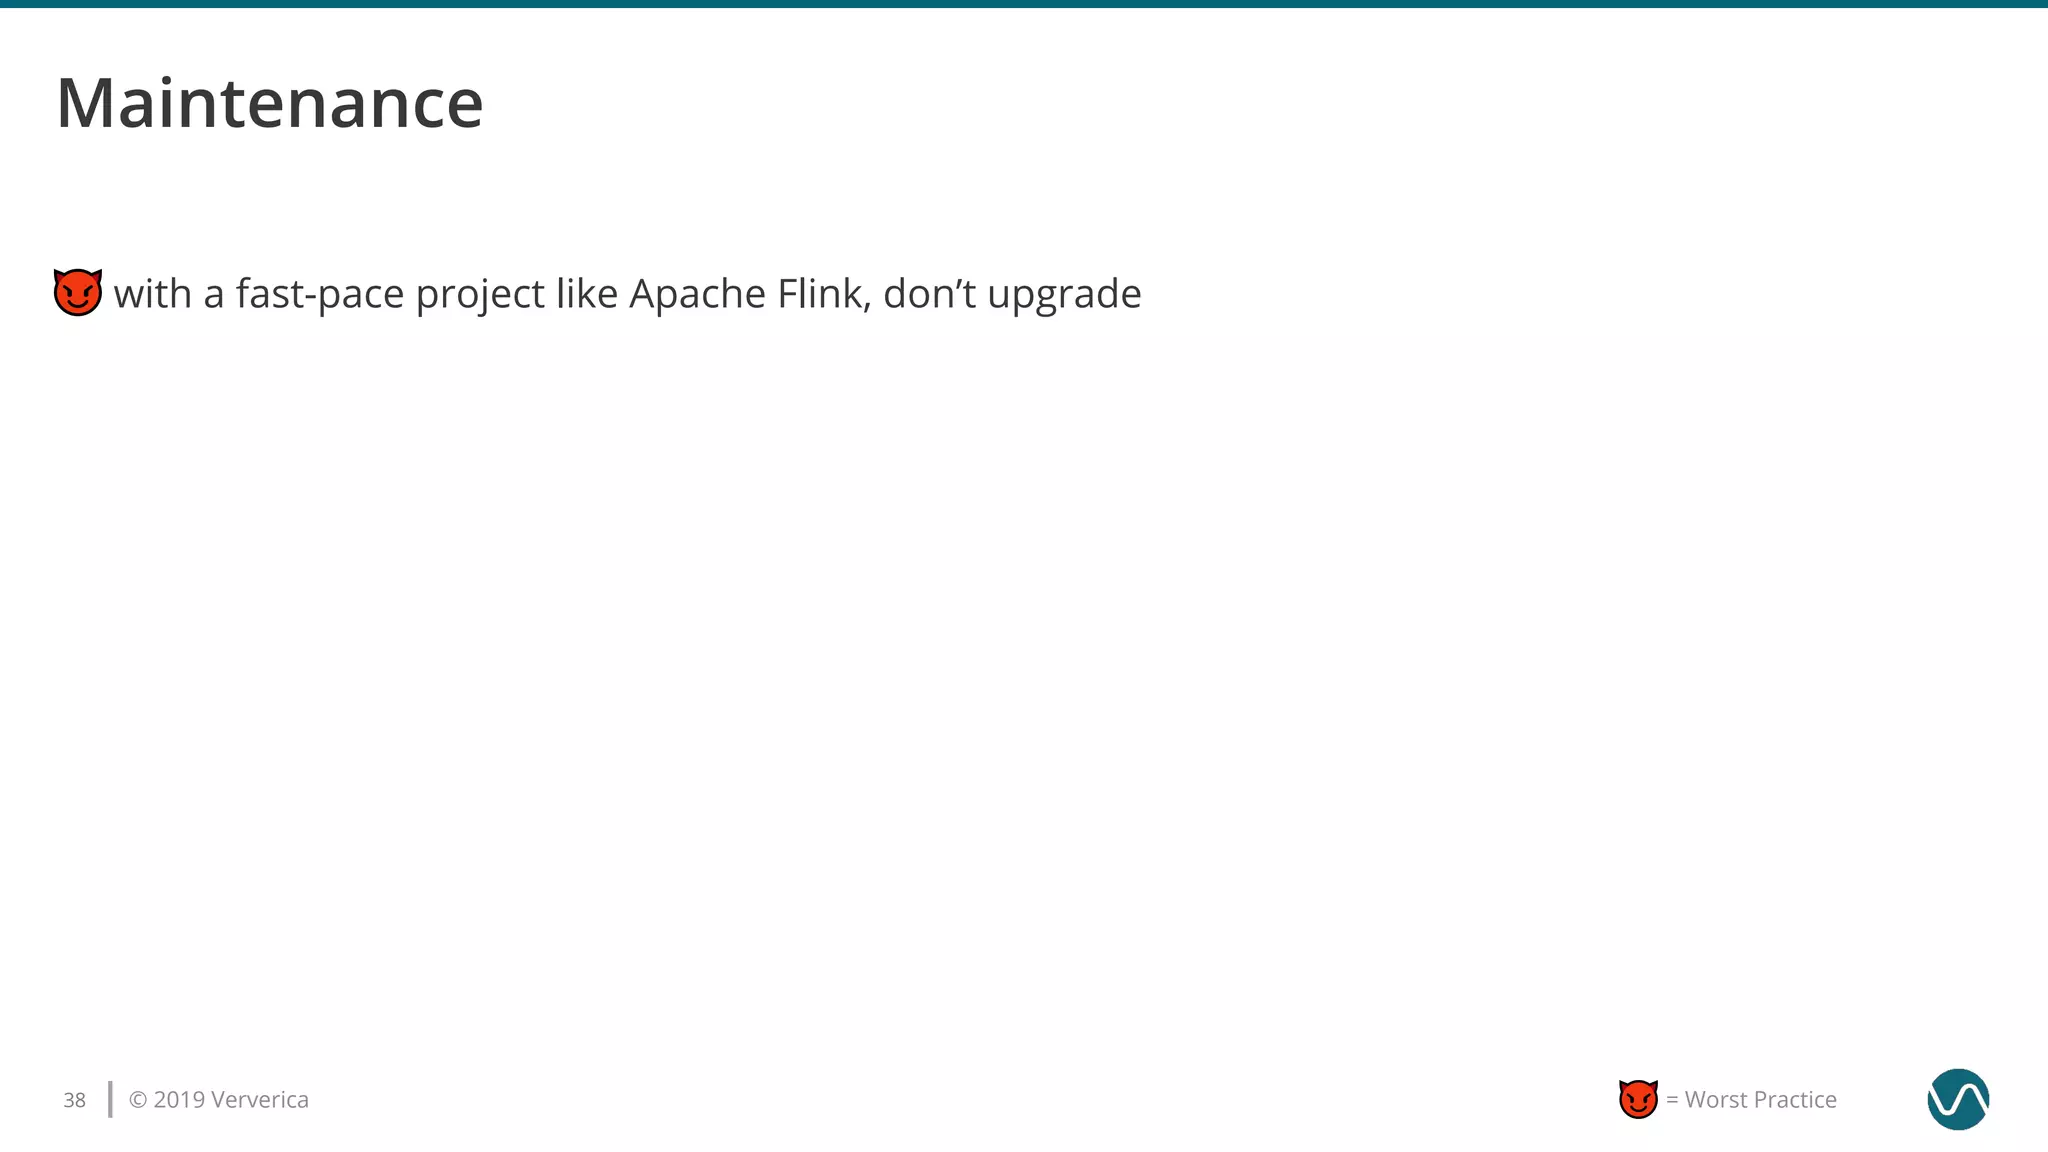Click the gray divider next to the slide number
The height and width of the screenshot is (1152, 2048).
pos(110,1099)
